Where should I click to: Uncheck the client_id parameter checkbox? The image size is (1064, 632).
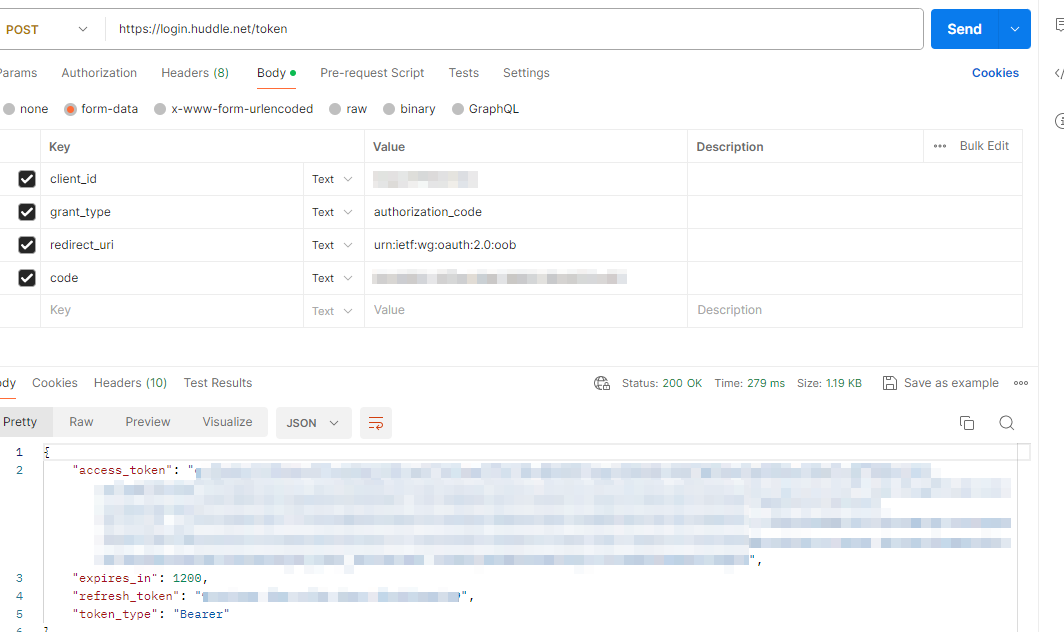(x=27, y=179)
